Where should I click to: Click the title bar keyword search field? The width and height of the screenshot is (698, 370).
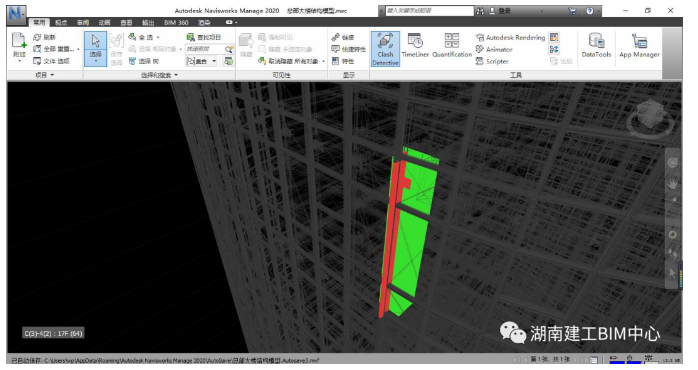[x=429, y=11]
